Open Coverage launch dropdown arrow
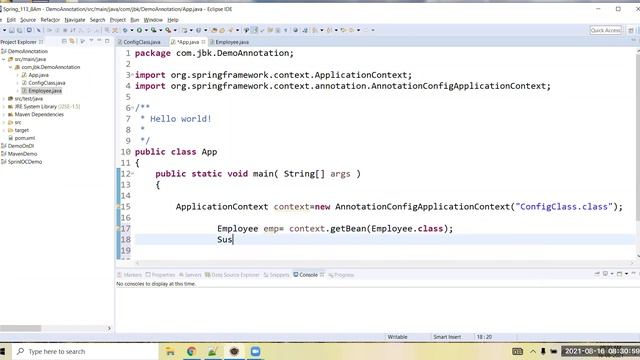This screenshot has height=360, width=640. click(x=161, y=30)
